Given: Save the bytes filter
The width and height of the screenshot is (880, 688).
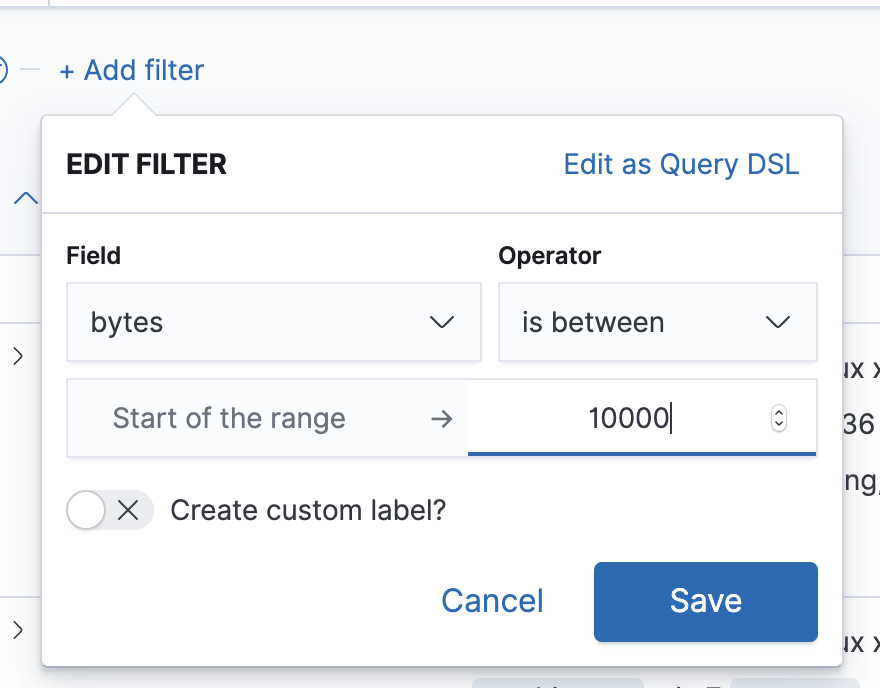Looking at the screenshot, I should click(x=705, y=601).
